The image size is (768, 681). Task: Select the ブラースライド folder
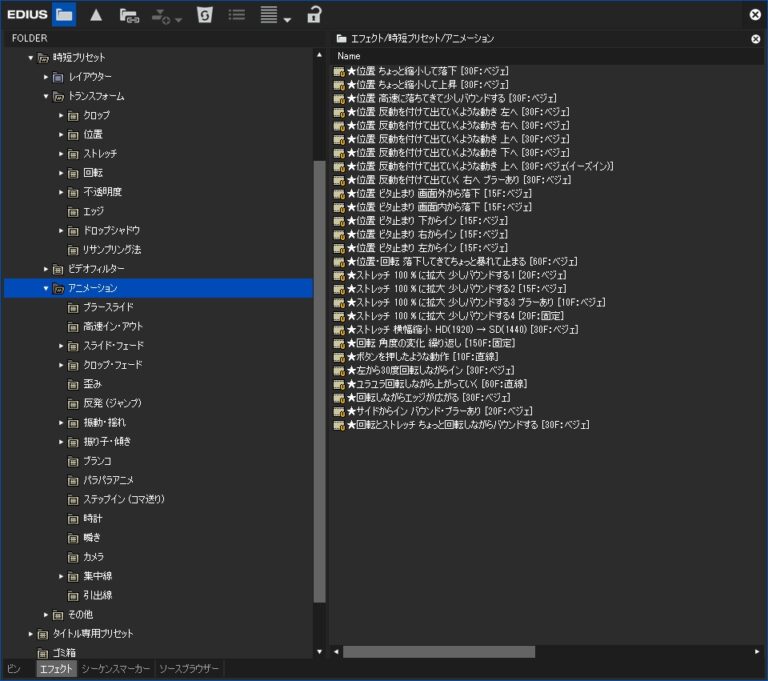click(108, 307)
